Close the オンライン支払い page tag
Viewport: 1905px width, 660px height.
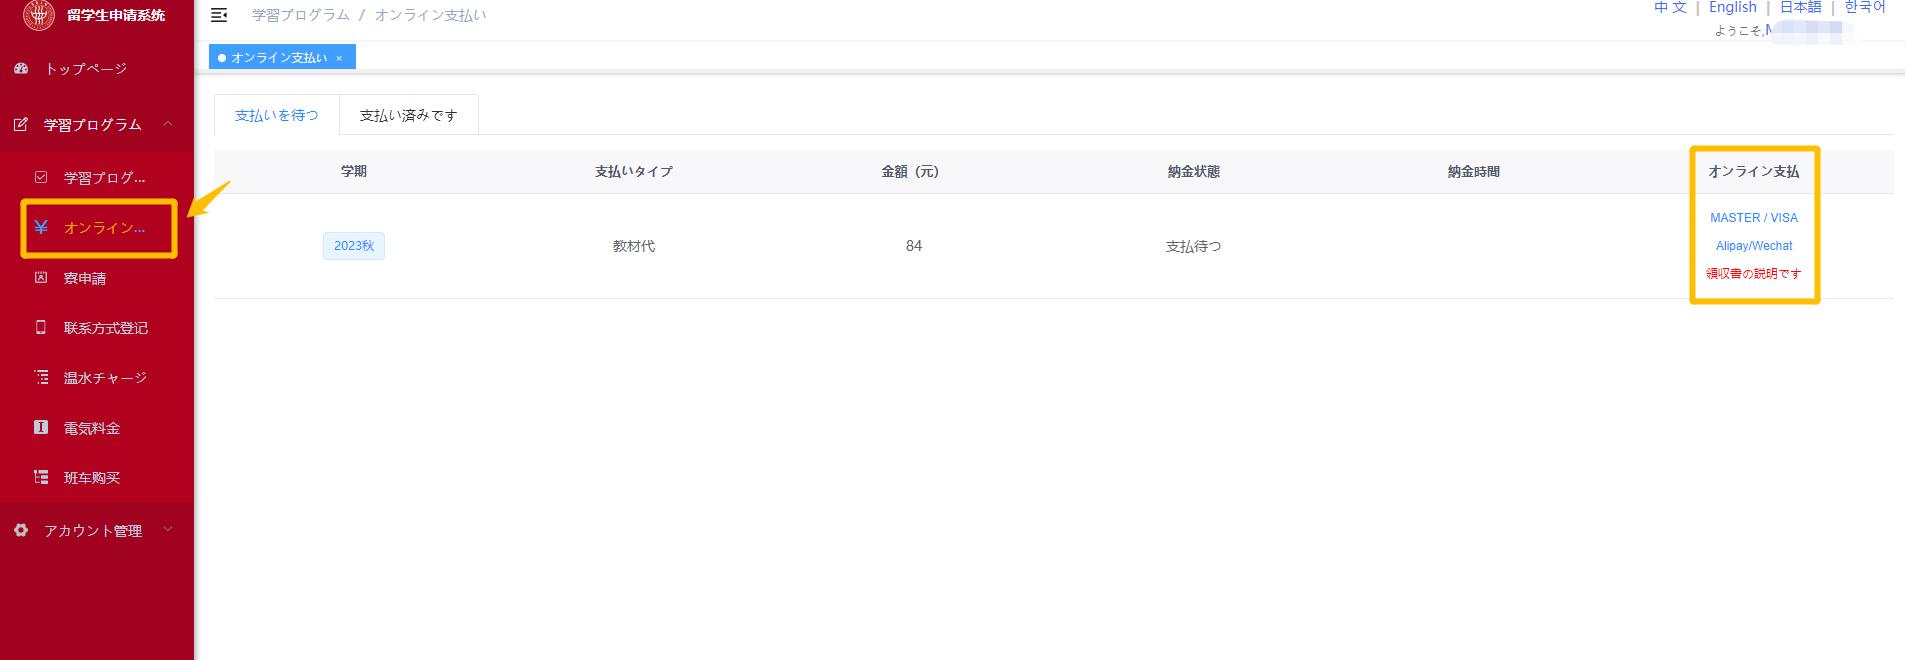tap(339, 58)
